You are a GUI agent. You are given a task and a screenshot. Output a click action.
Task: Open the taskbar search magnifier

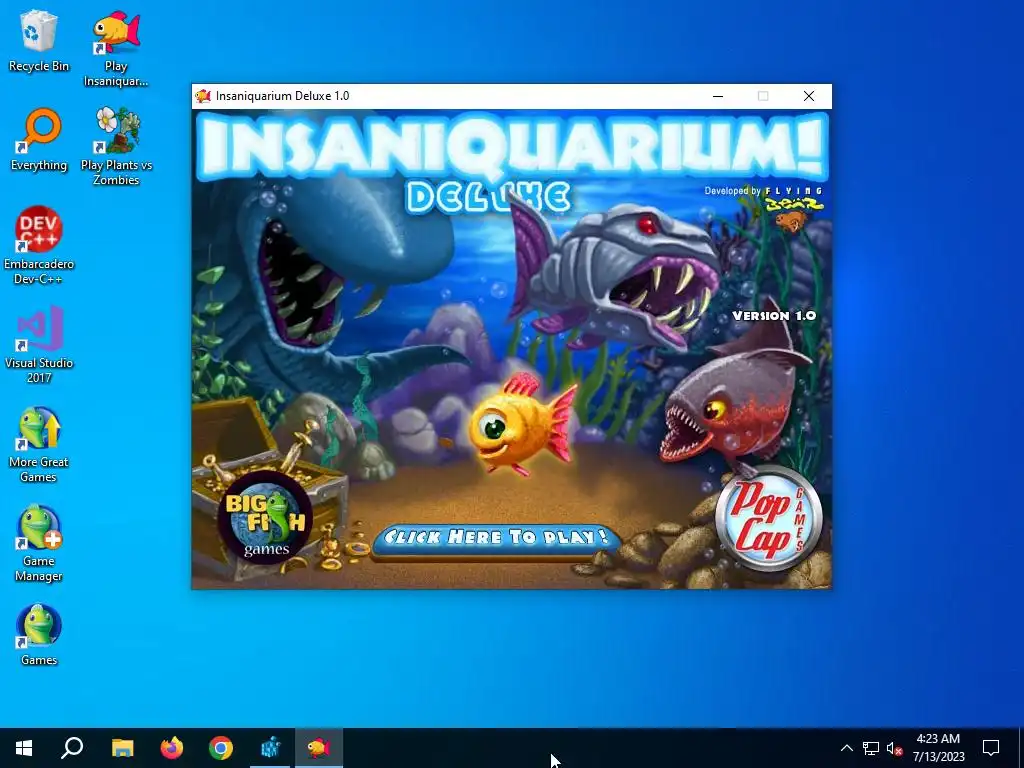[72, 748]
